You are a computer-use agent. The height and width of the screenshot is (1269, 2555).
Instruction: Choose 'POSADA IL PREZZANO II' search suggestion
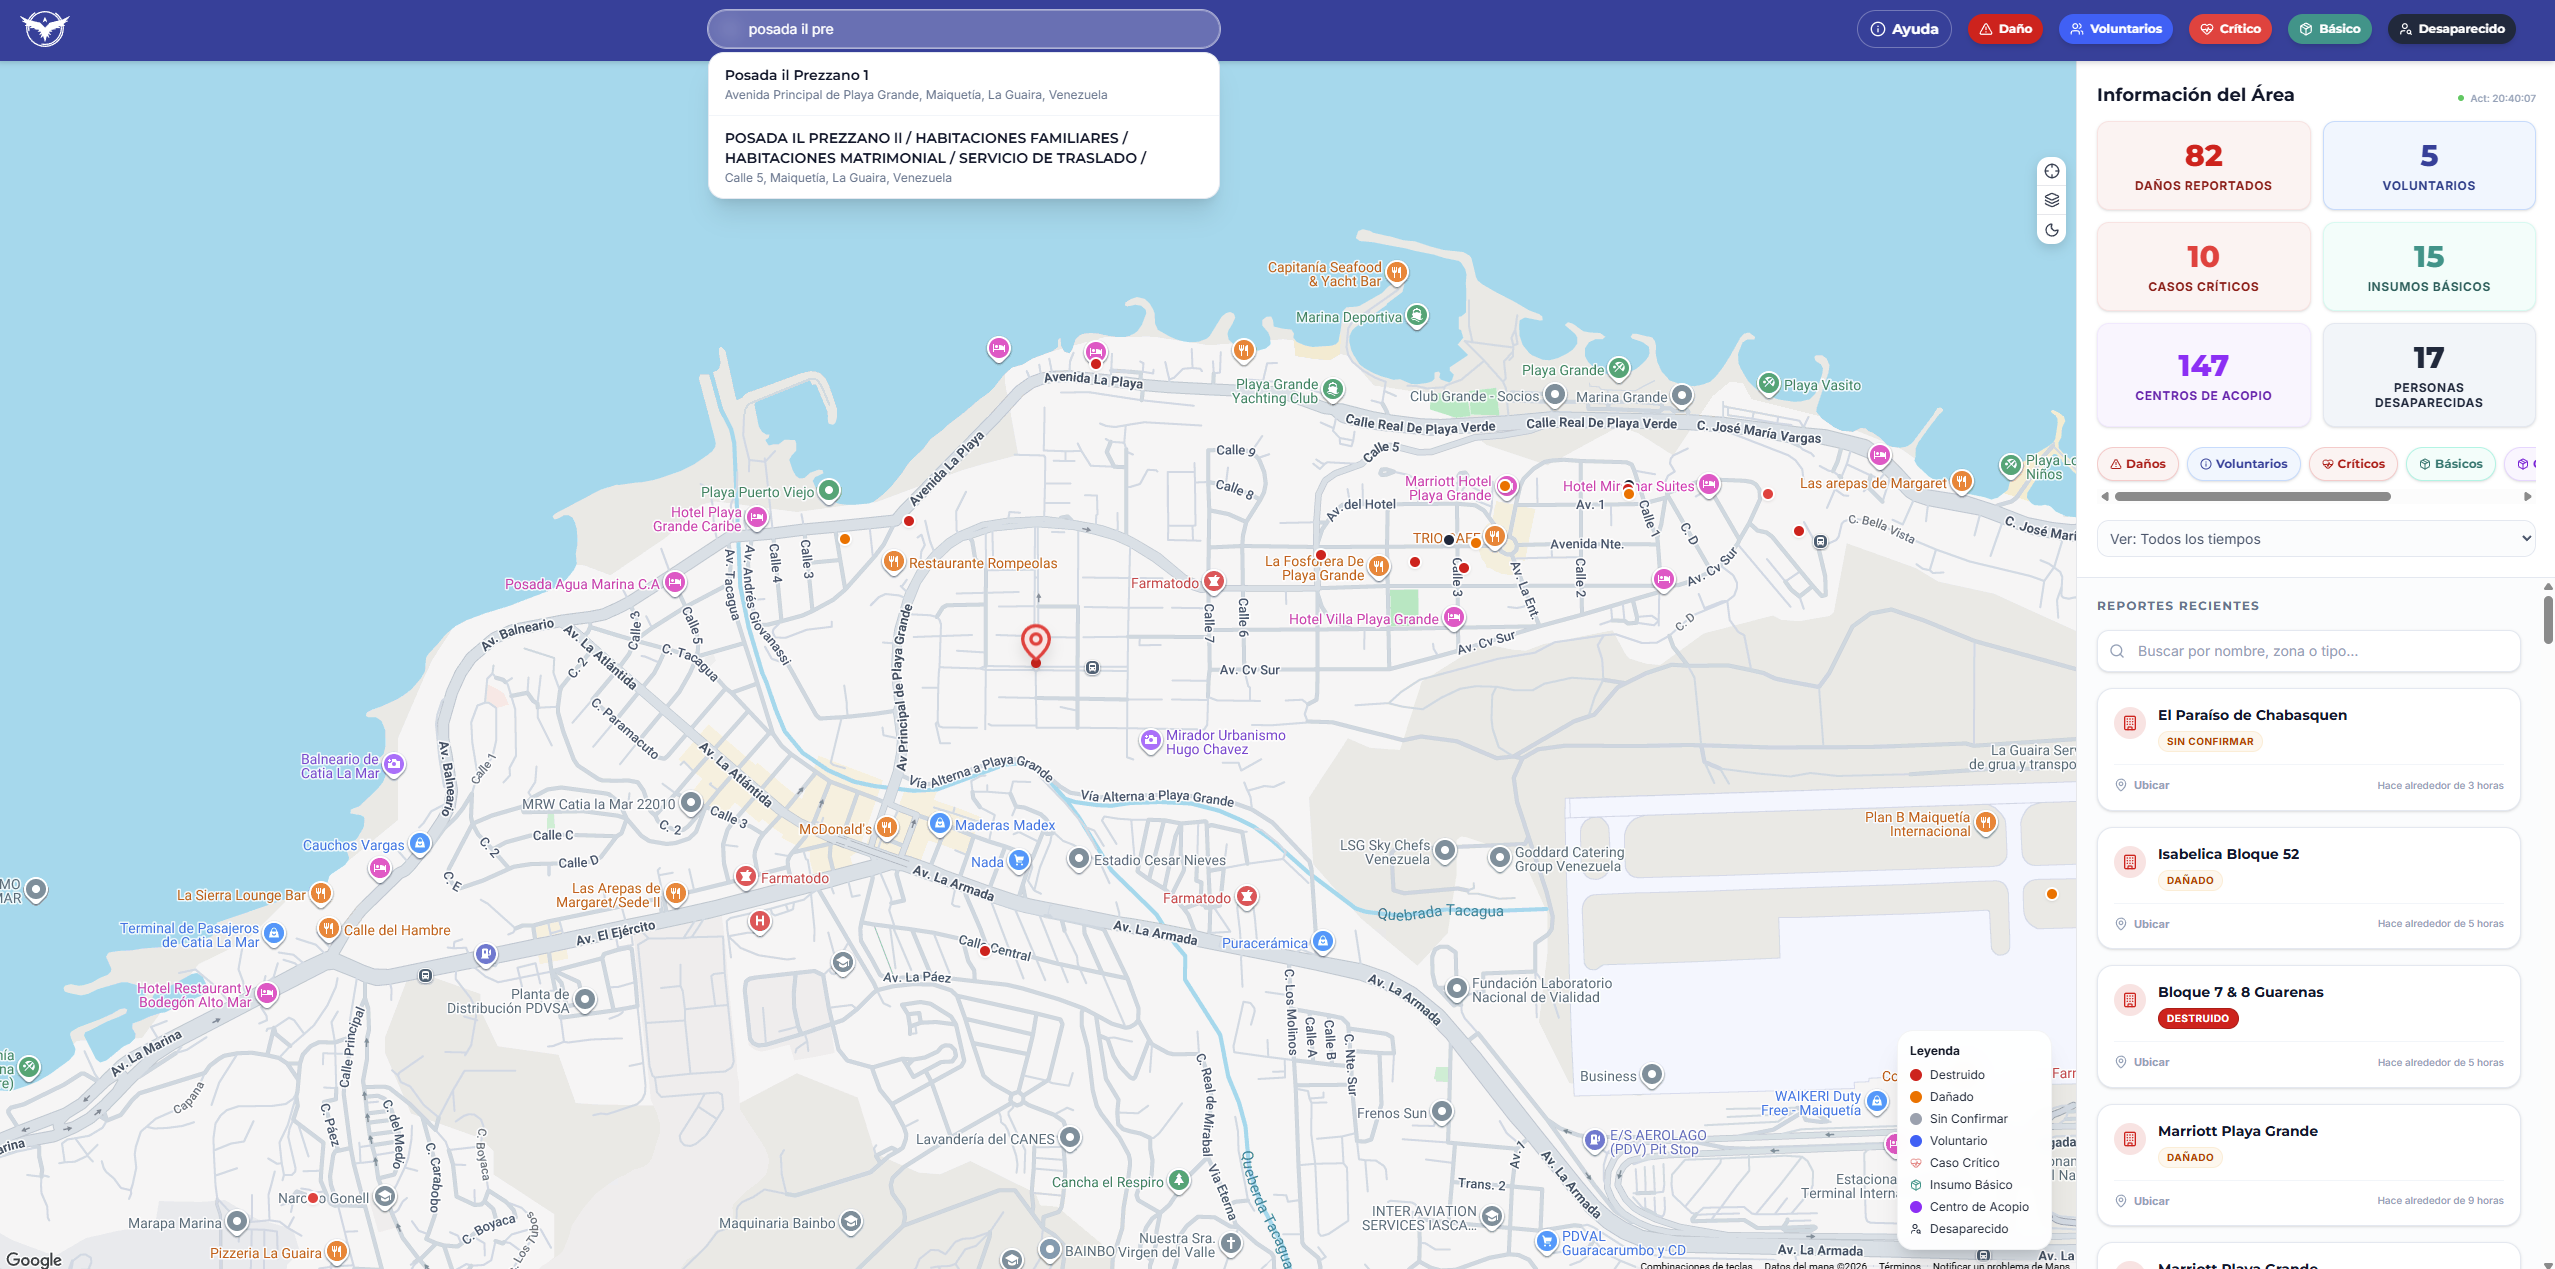coord(963,157)
